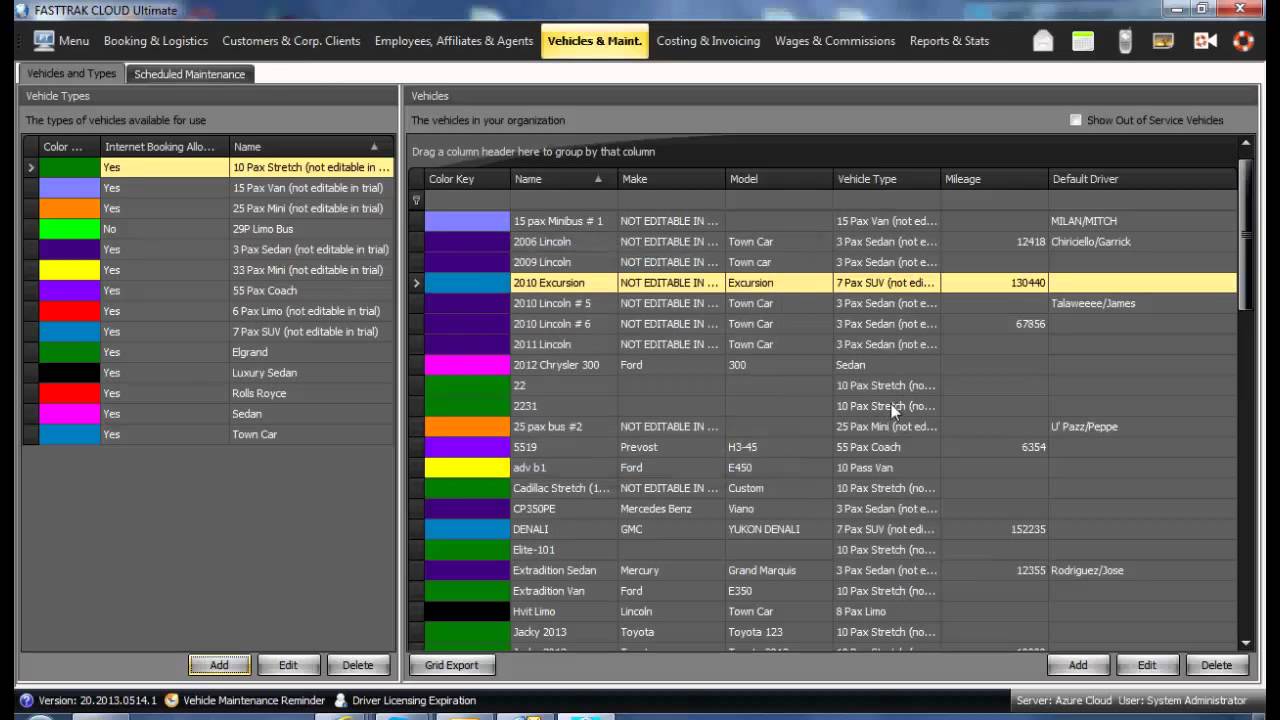Sort Vehicles grid by Vehicle Type column

[887, 179]
